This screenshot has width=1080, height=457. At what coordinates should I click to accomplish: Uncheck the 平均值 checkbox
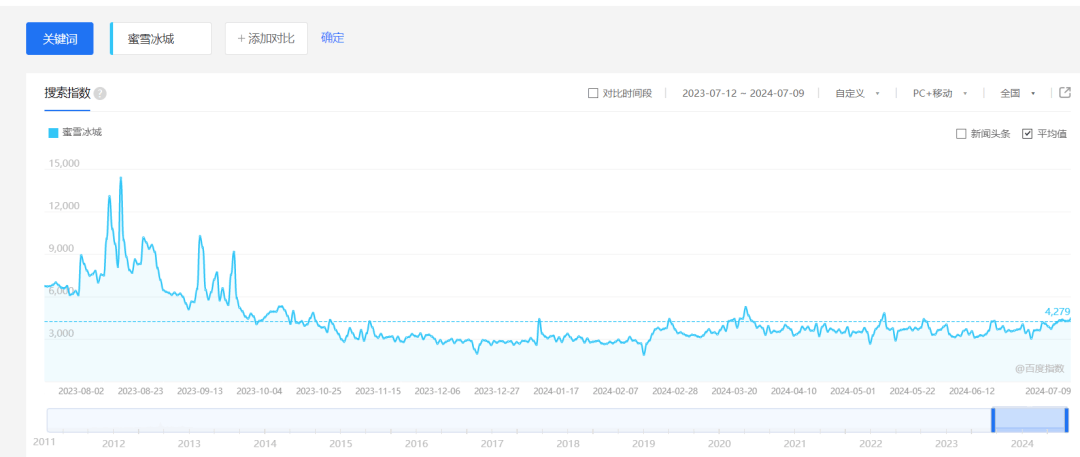1027,133
